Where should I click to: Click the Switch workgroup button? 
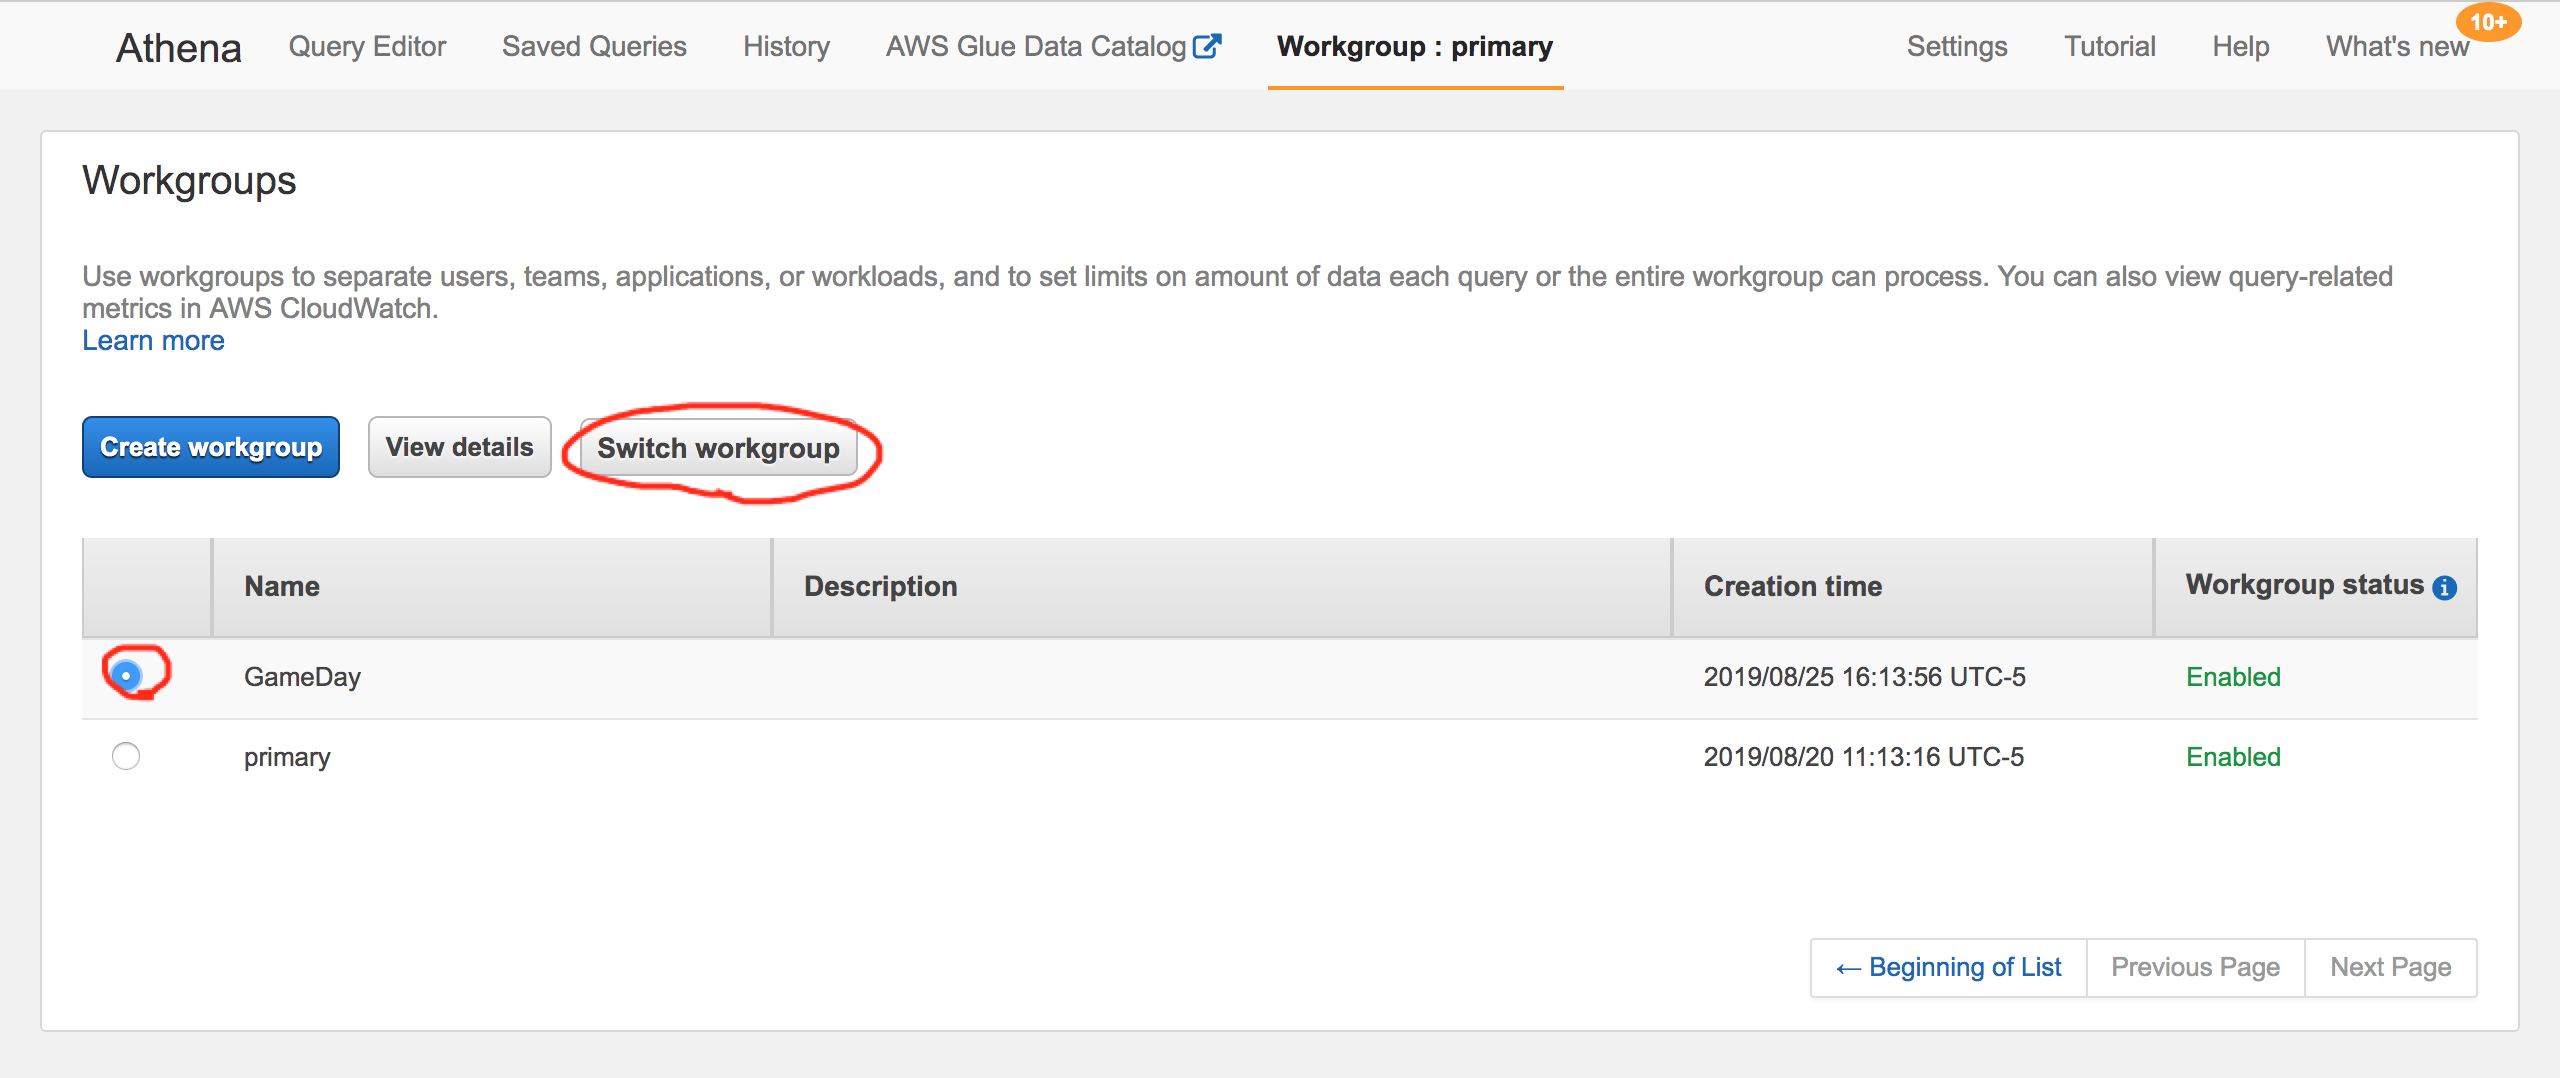coord(718,448)
